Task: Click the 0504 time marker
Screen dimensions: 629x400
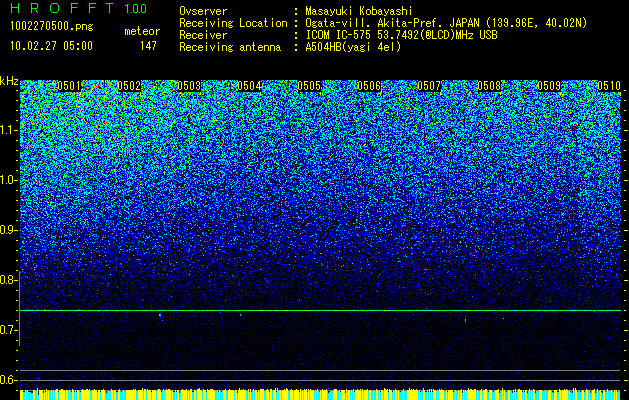Action: (x=249, y=86)
